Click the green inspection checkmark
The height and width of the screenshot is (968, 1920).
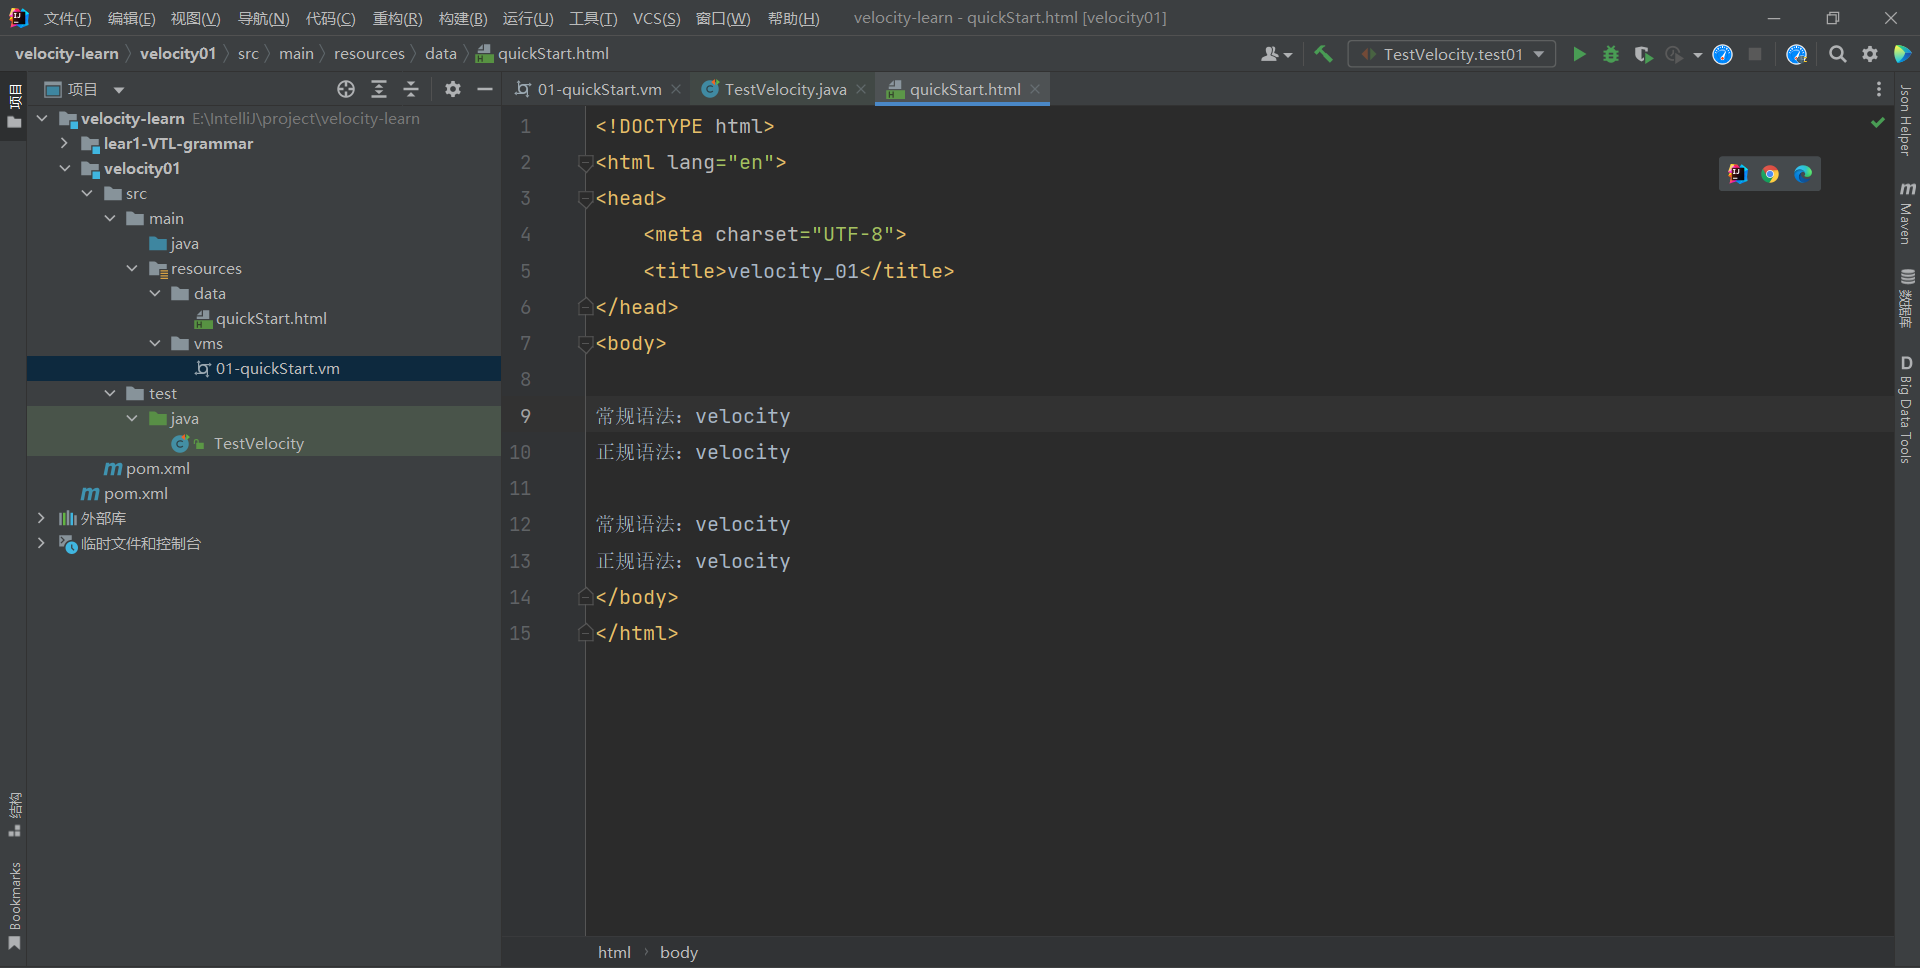pyautogui.click(x=1877, y=122)
